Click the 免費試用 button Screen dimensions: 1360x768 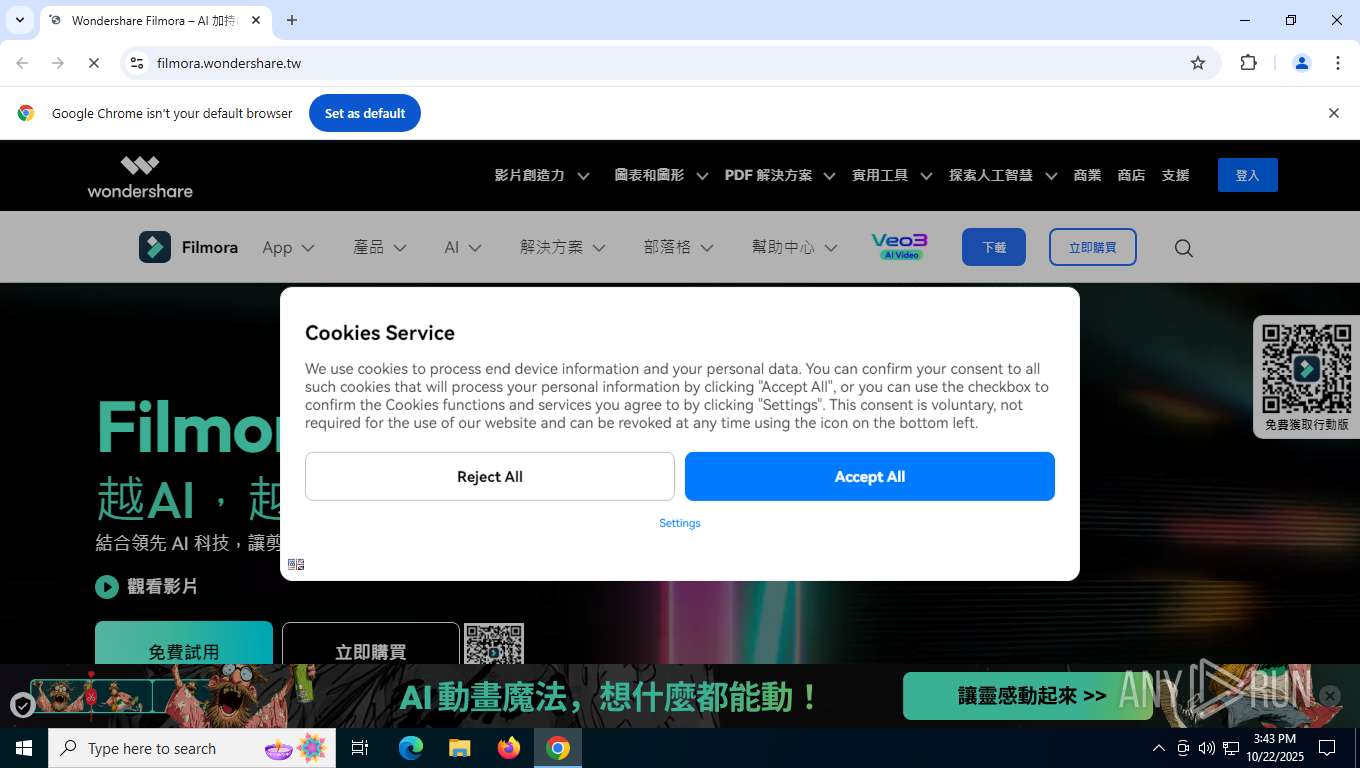(x=184, y=645)
